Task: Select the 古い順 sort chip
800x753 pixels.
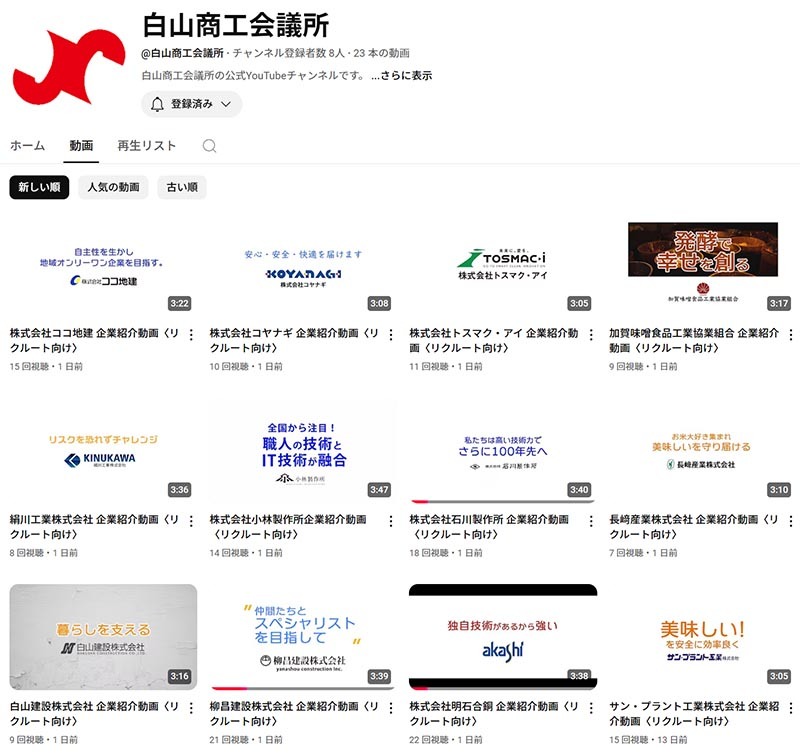Action: click(x=182, y=187)
